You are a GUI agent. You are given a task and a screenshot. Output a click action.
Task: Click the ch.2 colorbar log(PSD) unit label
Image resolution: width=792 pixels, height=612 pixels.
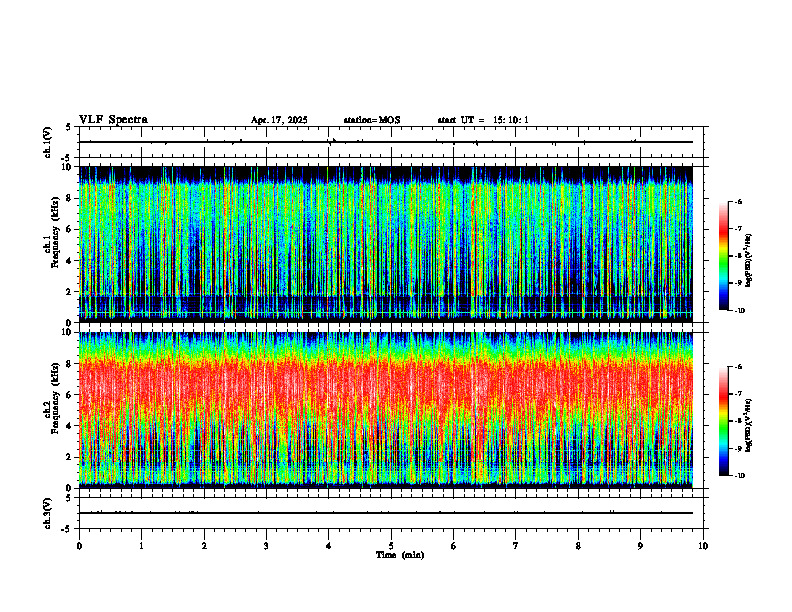click(x=749, y=424)
